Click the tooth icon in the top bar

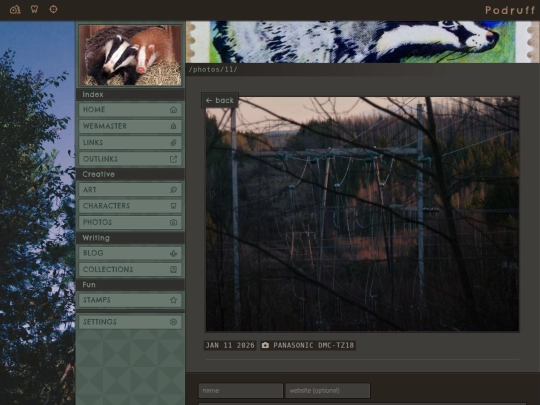click(x=34, y=9)
